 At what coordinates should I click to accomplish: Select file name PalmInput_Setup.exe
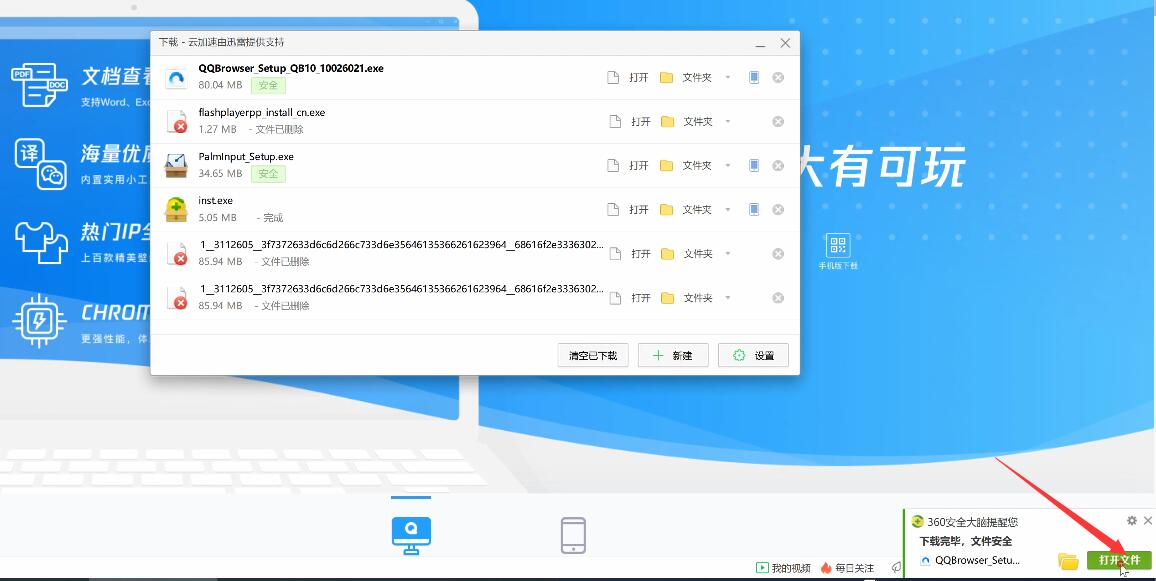point(246,157)
